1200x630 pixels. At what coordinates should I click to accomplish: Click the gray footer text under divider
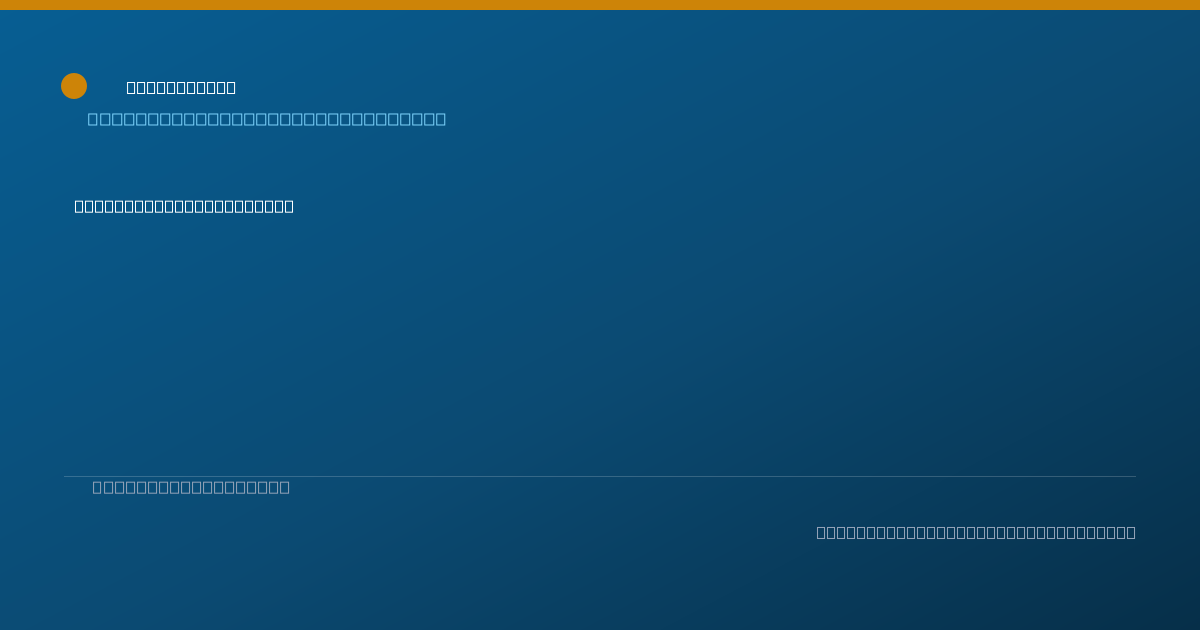(x=191, y=487)
